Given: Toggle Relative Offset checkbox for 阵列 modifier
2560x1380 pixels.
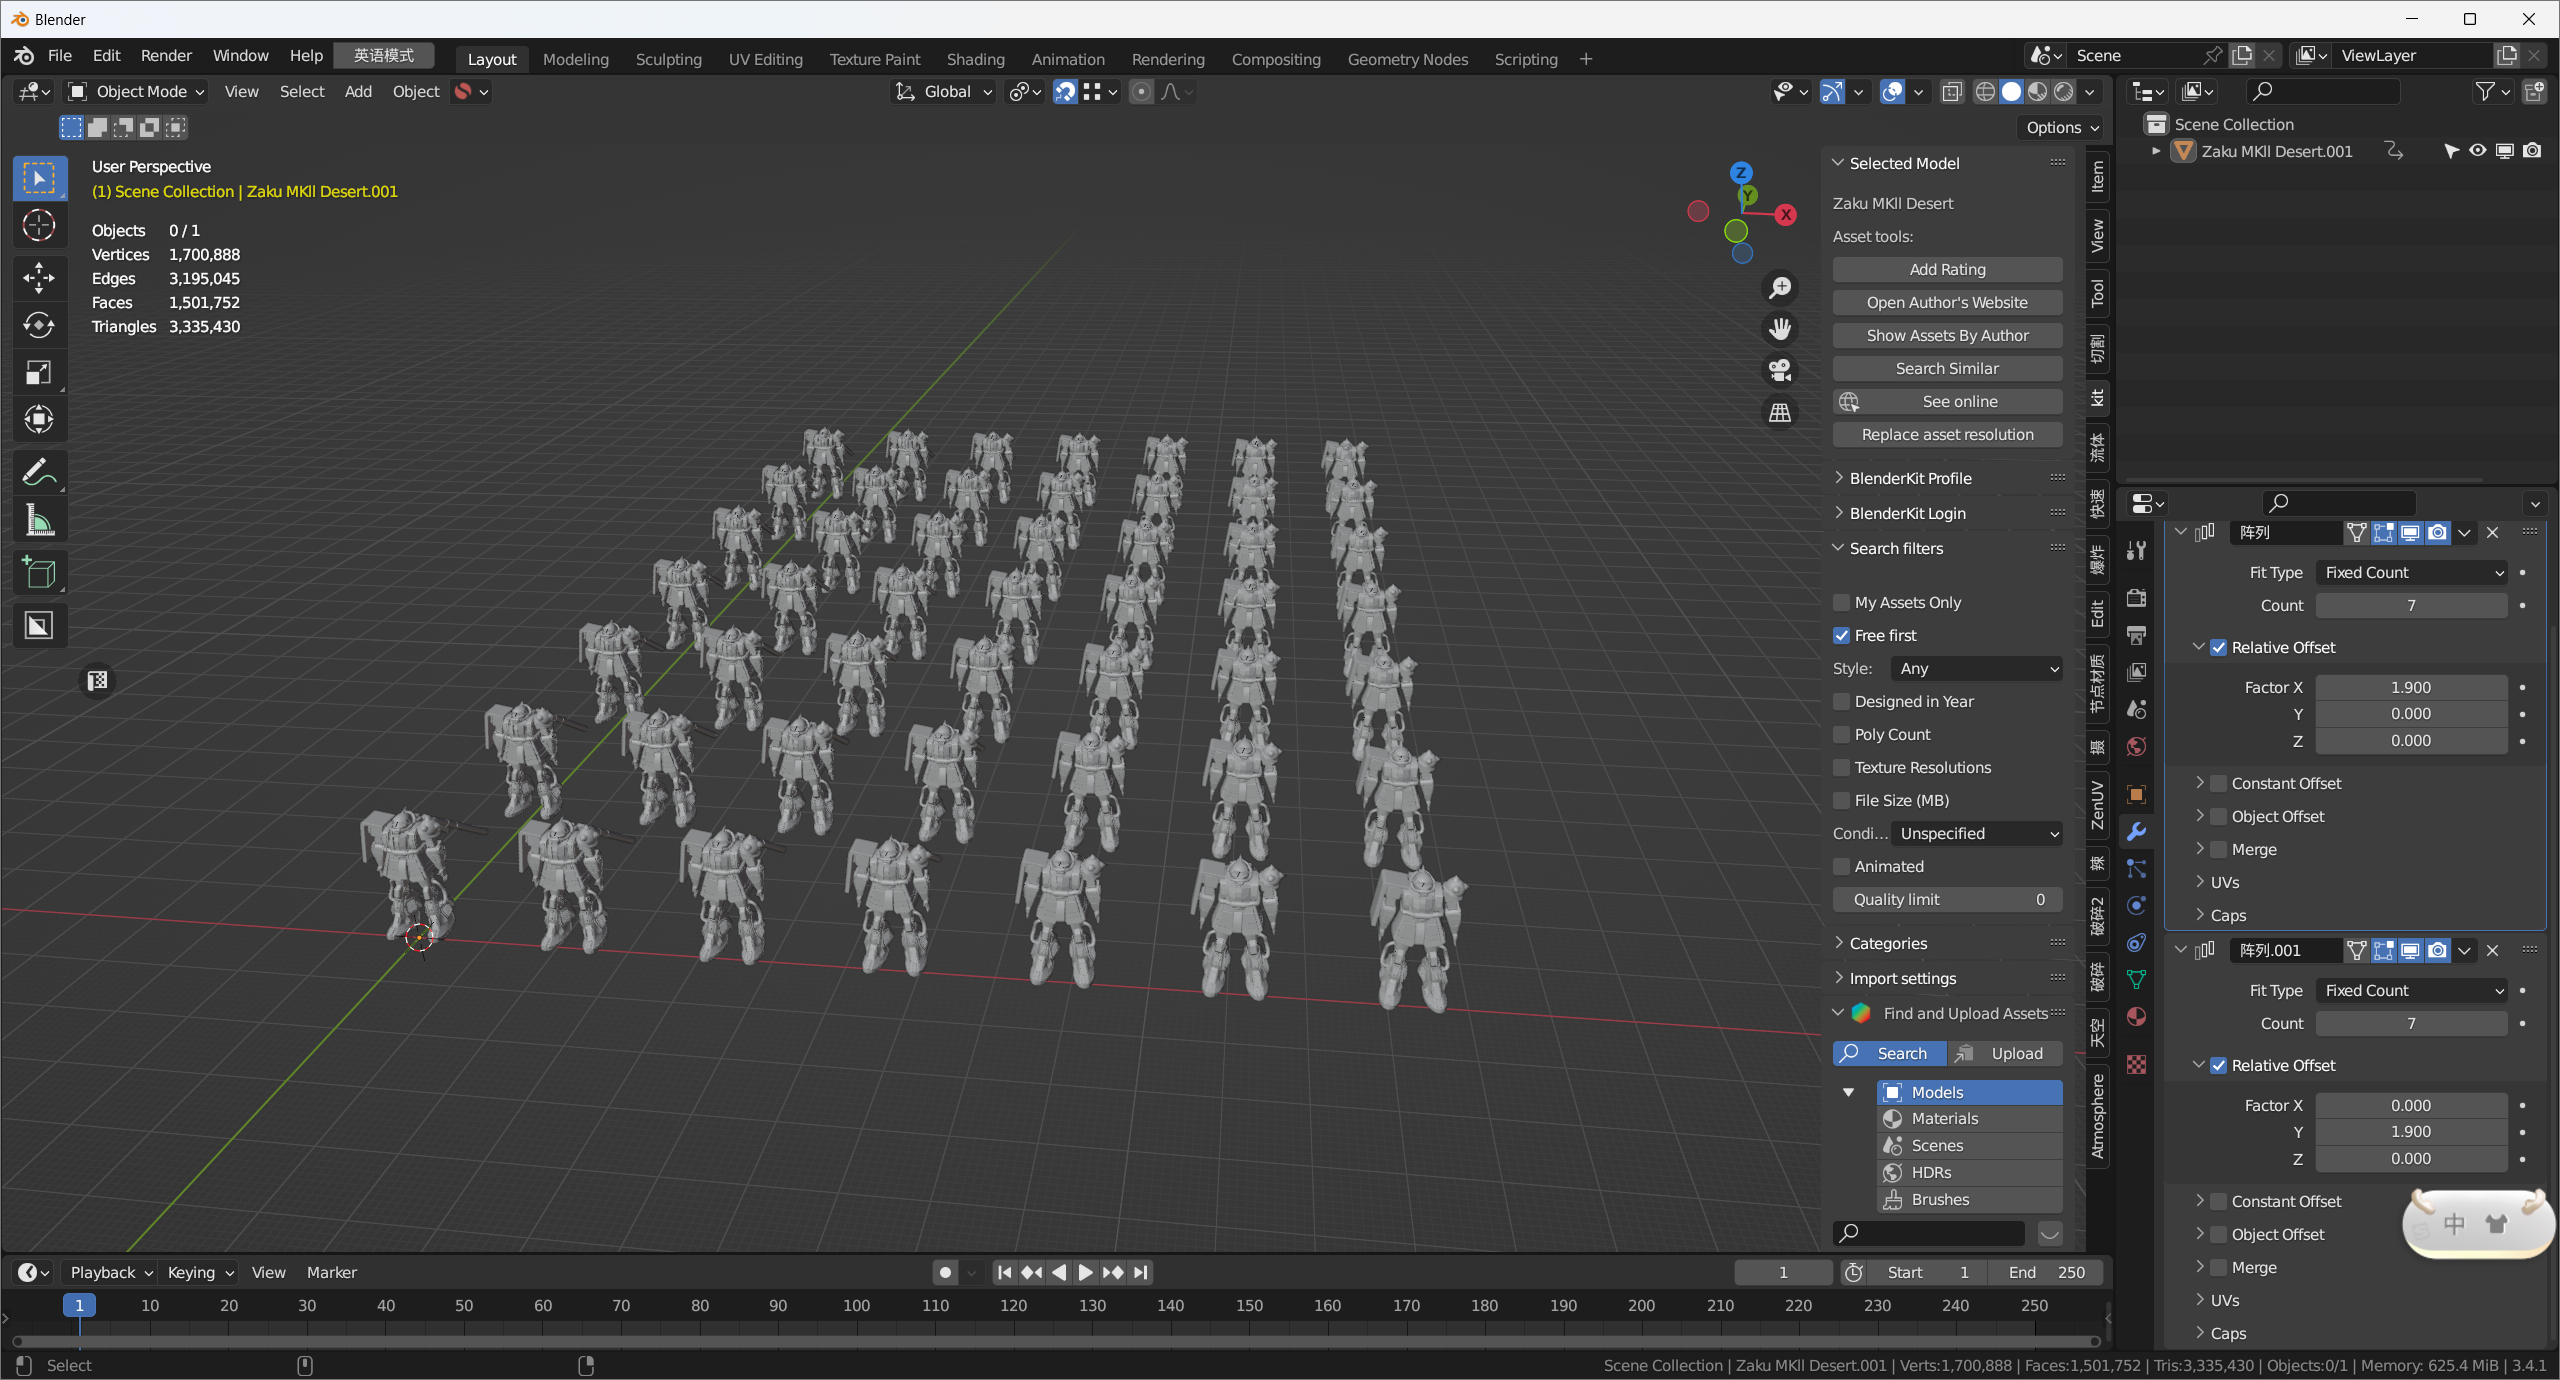Looking at the screenshot, I should coord(2219,647).
